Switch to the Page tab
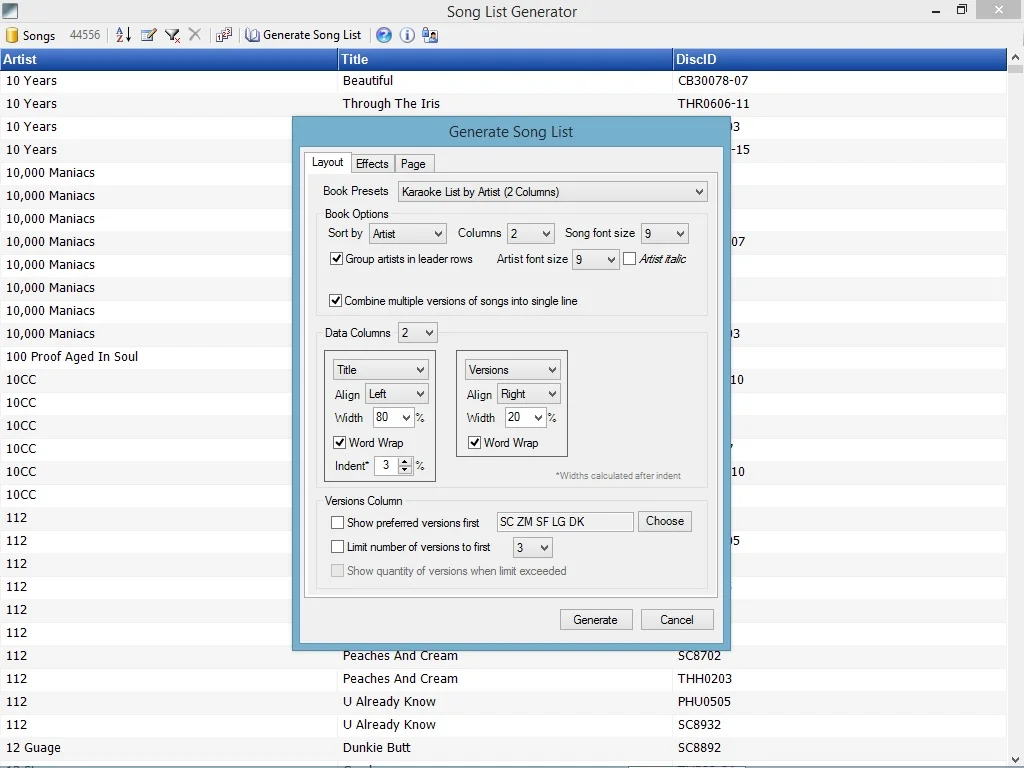This screenshot has width=1024, height=768. [413, 164]
